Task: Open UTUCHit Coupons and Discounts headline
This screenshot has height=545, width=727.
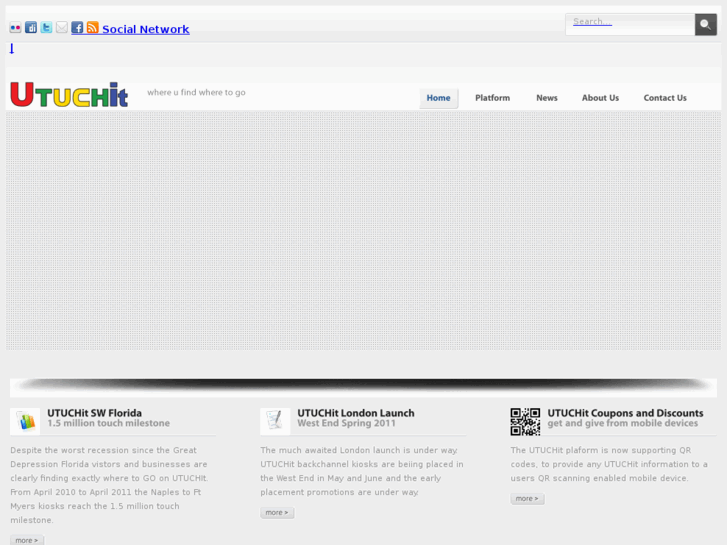Action: [625, 413]
